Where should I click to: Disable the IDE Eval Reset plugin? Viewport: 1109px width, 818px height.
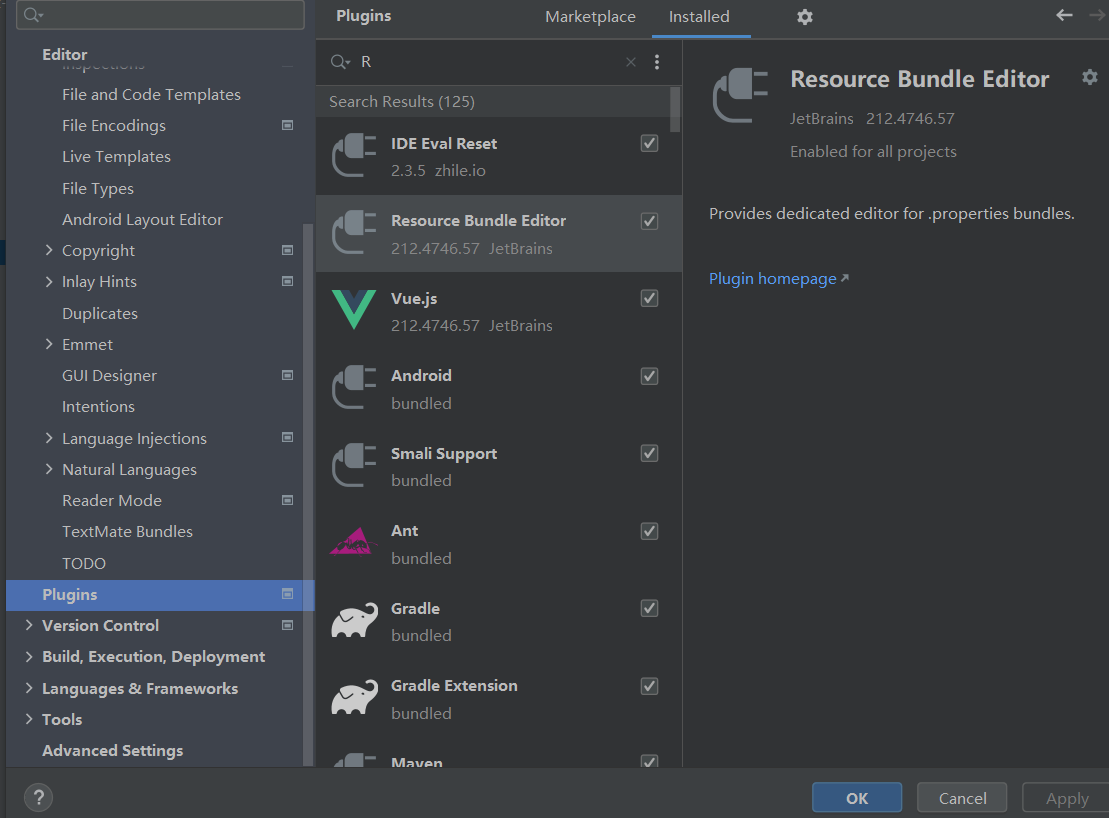pos(649,144)
